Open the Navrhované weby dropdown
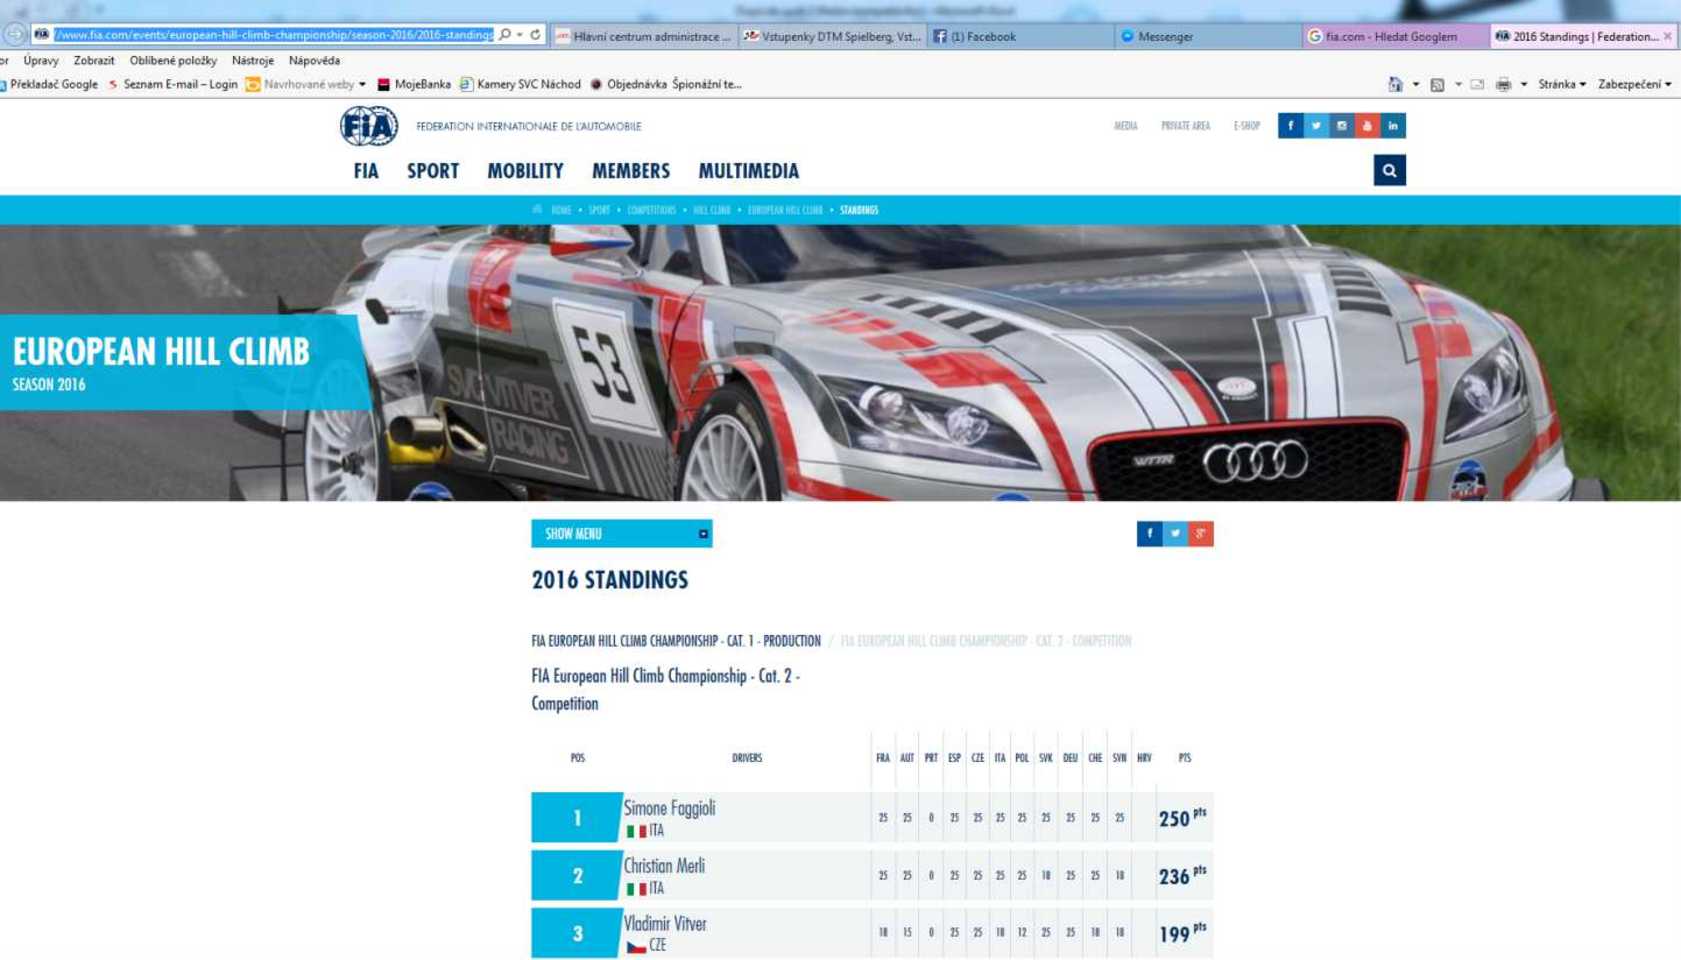 (x=308, y=85)
